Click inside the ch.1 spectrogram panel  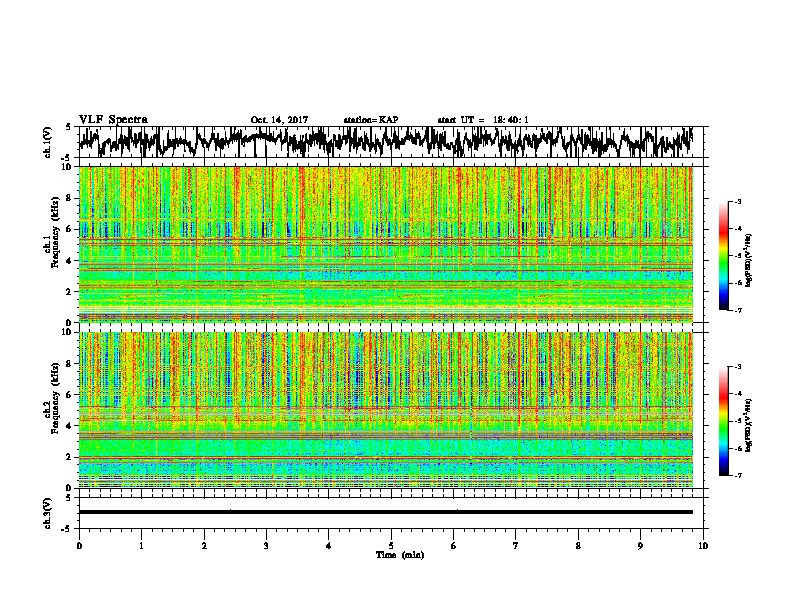(x=386, y=244)
